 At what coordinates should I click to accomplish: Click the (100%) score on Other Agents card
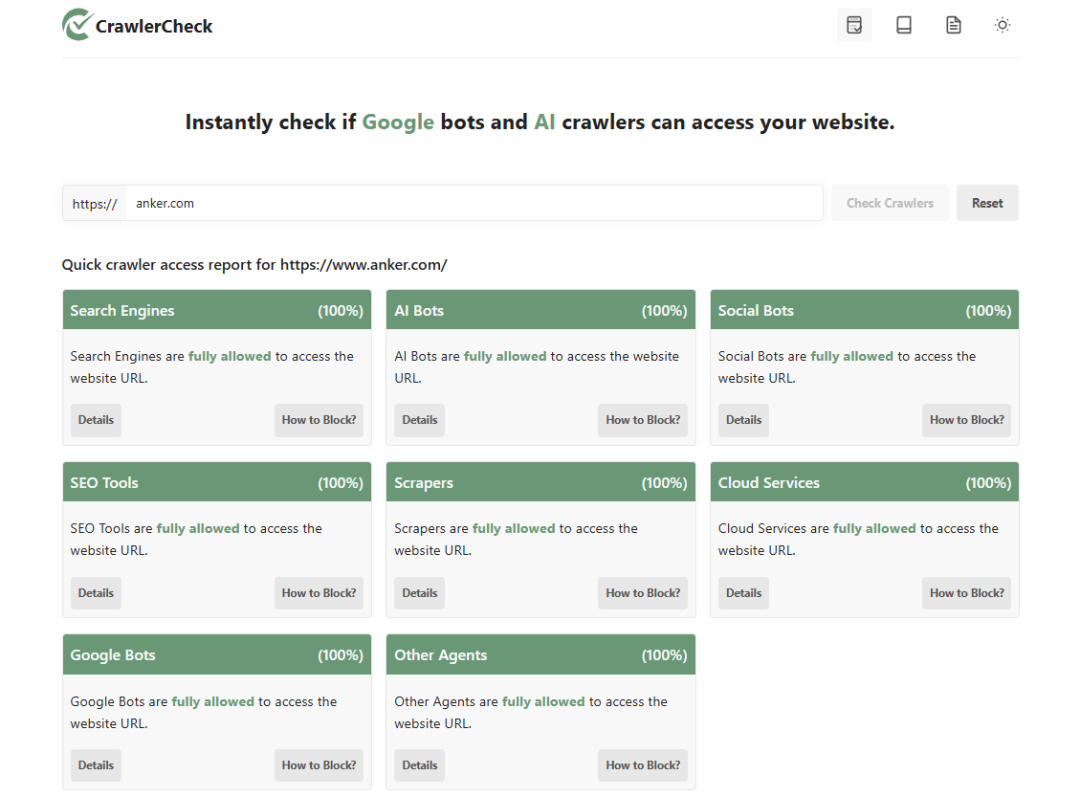point(665,655)
